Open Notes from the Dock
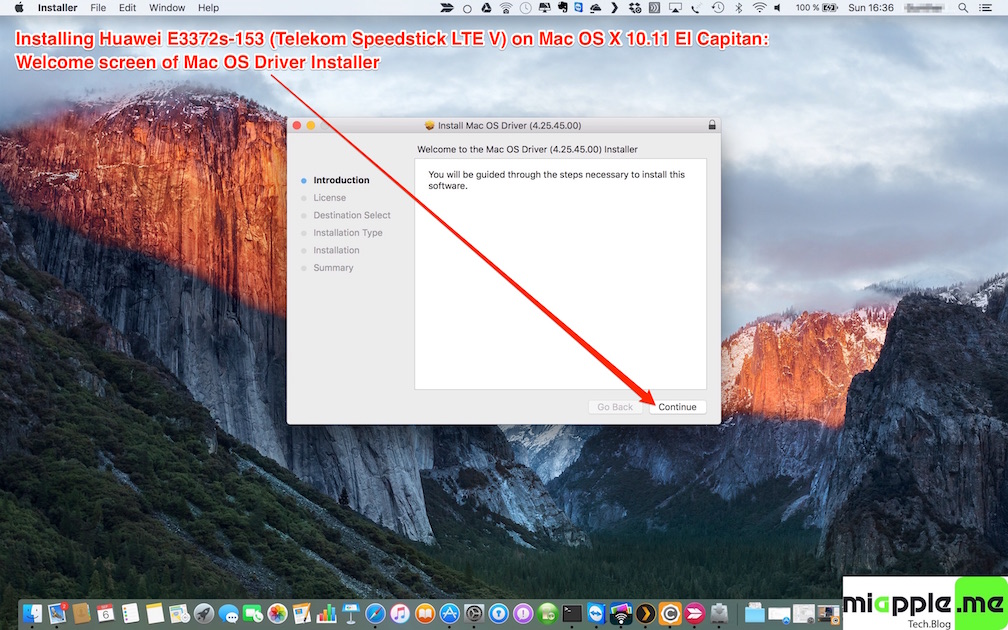The image size is (1008, 630). tap(155, 613)
